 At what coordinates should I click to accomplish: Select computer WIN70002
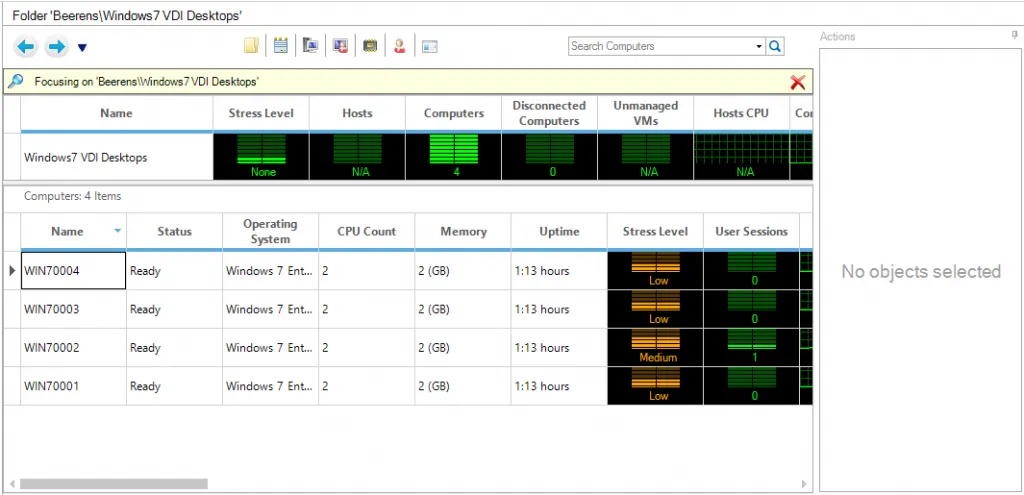[73, 347]
